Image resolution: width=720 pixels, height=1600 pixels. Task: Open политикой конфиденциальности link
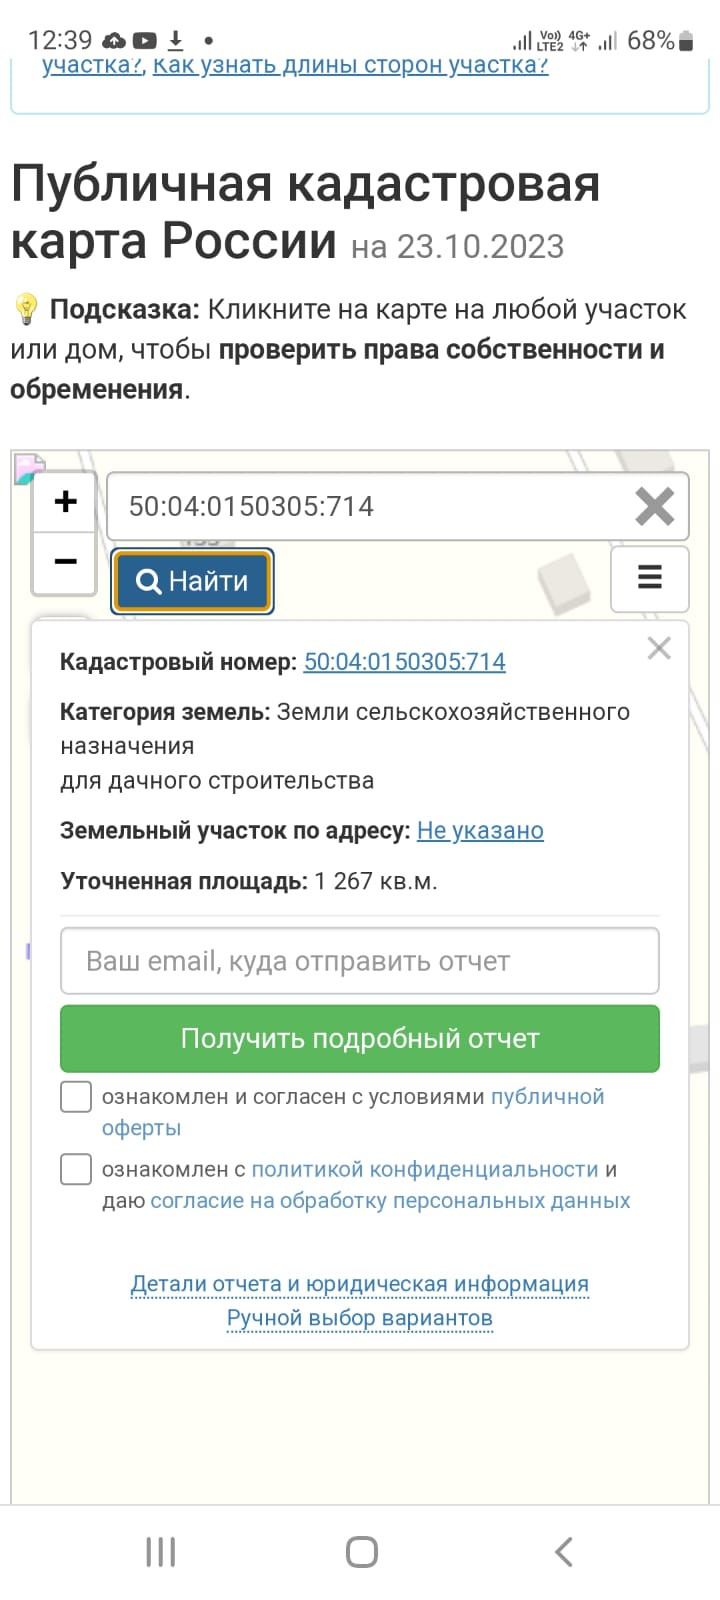coord(424,1169)
